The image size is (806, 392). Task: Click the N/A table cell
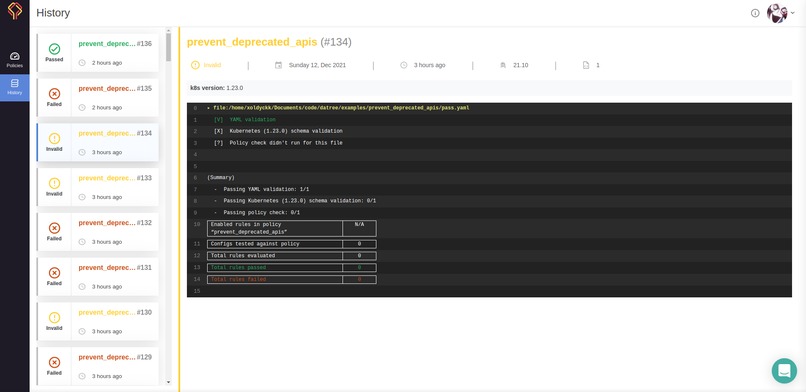[x=359, y=229]
